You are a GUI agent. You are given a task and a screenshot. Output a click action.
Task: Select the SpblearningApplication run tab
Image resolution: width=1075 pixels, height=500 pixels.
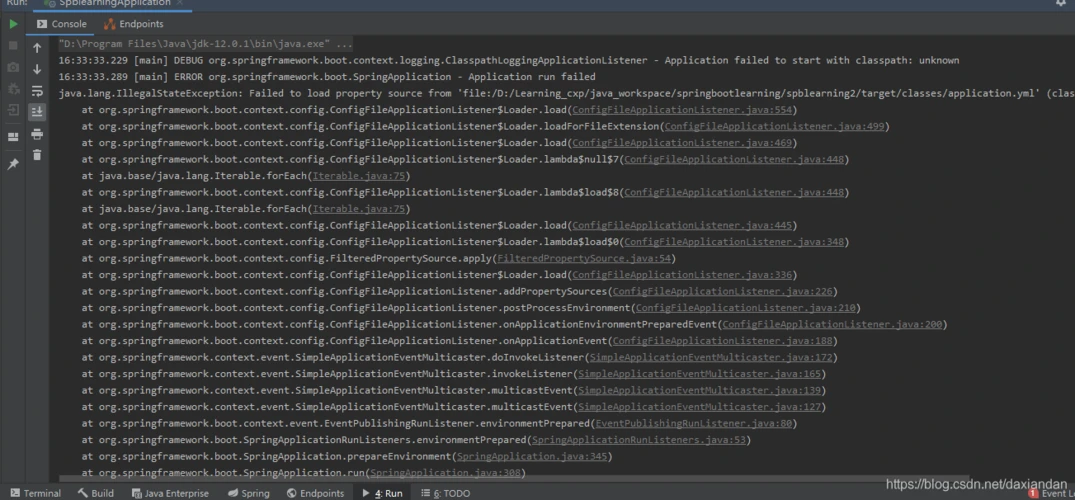114,3
